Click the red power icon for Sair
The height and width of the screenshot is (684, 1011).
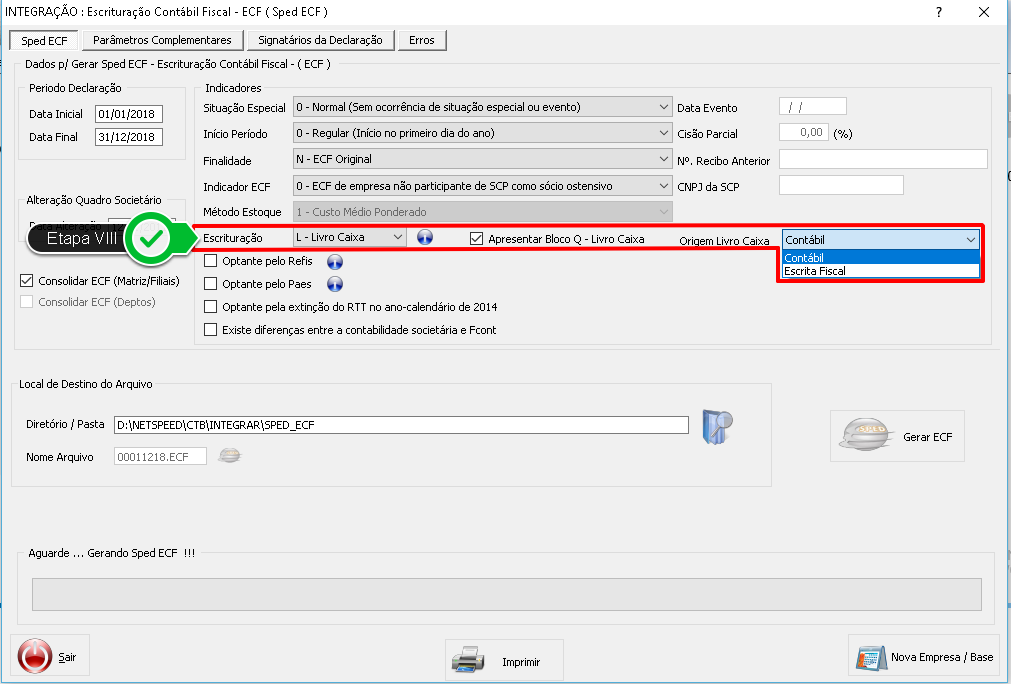tap(34, 656)
